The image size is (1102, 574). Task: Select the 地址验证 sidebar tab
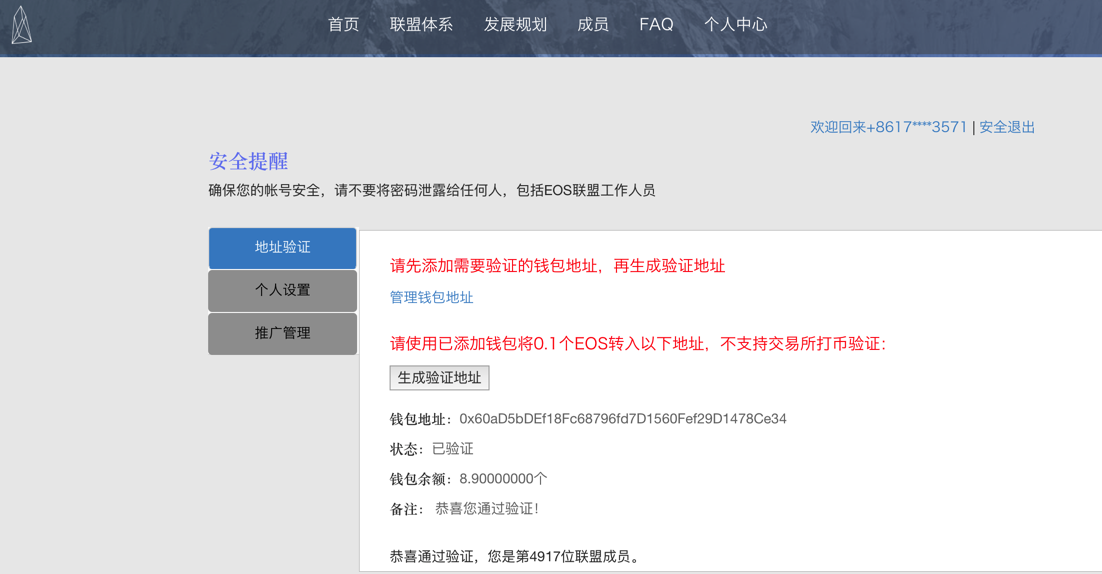[x=283, y=247]
